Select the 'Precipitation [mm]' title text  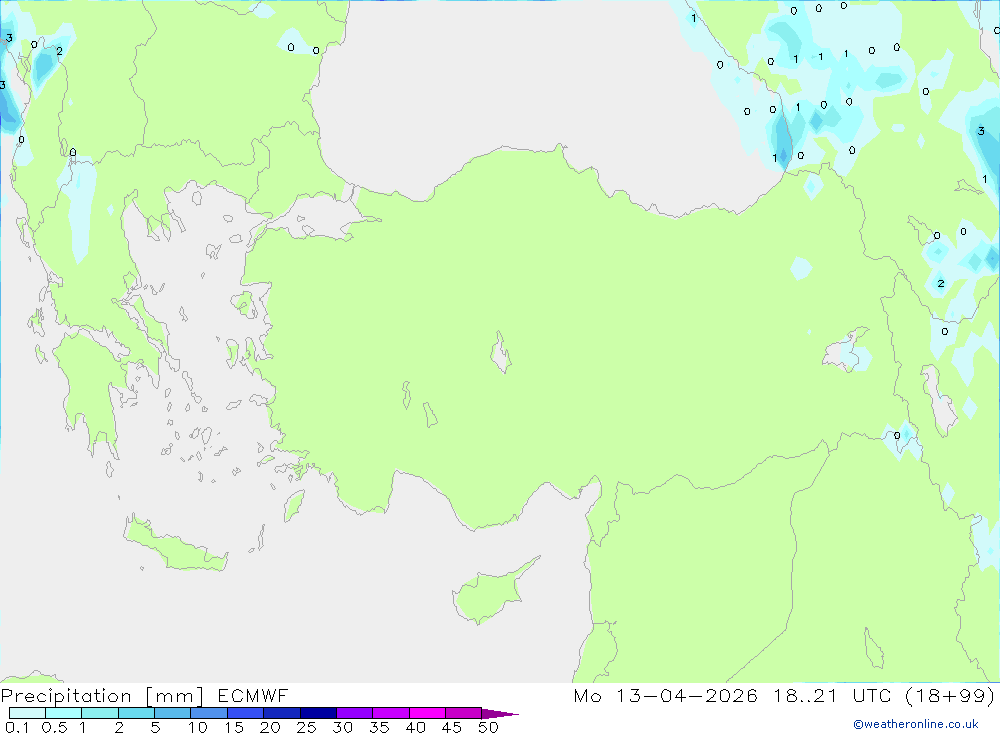102,696
